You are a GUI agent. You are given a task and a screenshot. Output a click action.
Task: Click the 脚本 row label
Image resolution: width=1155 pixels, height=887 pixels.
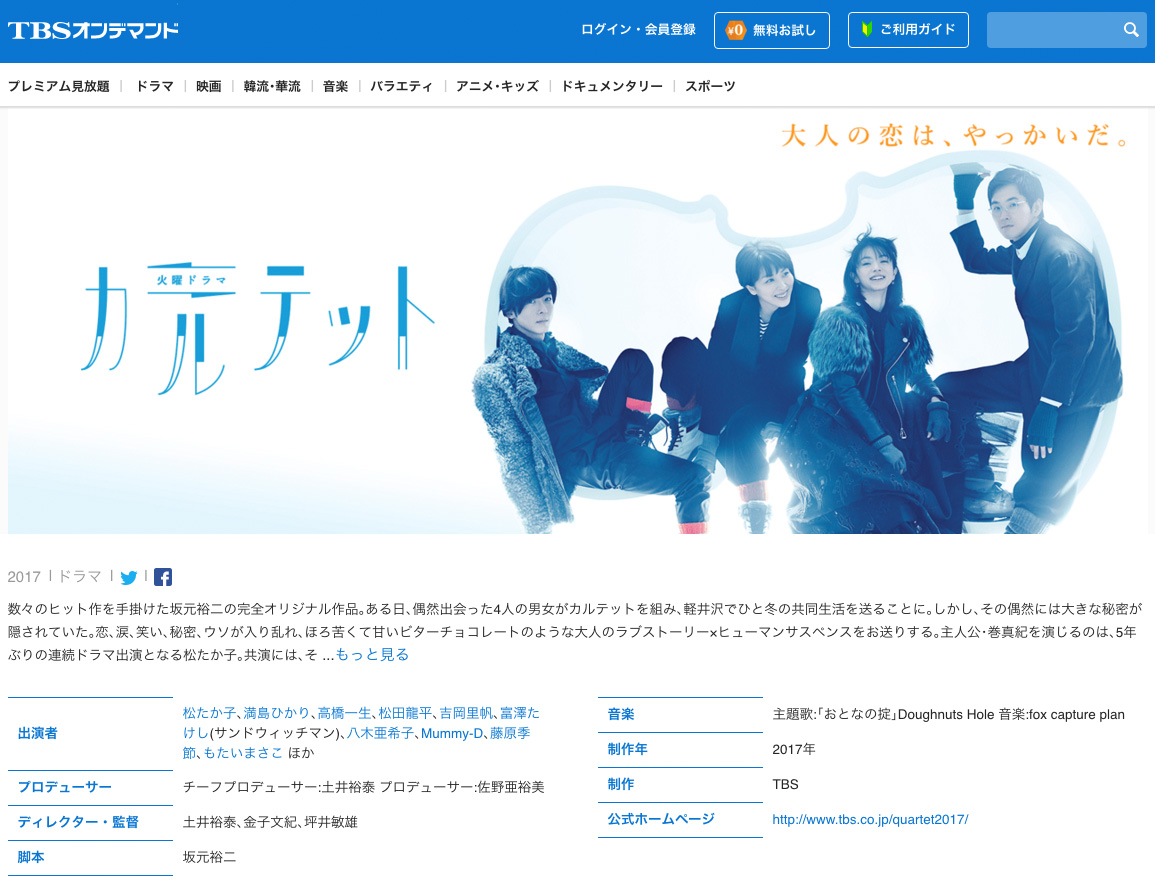[x=31, y=857]
